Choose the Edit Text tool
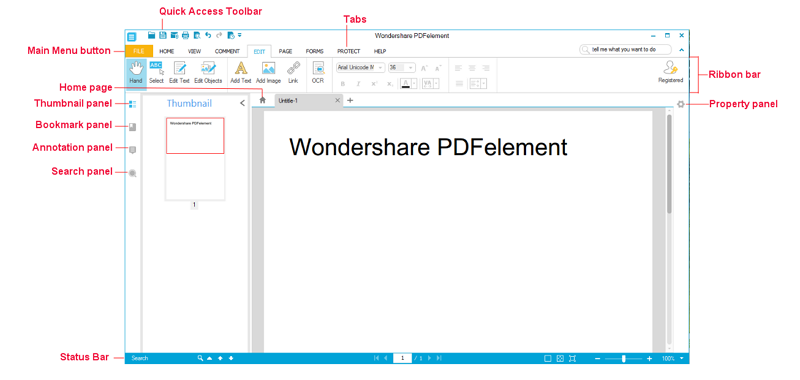 point(179,73)
